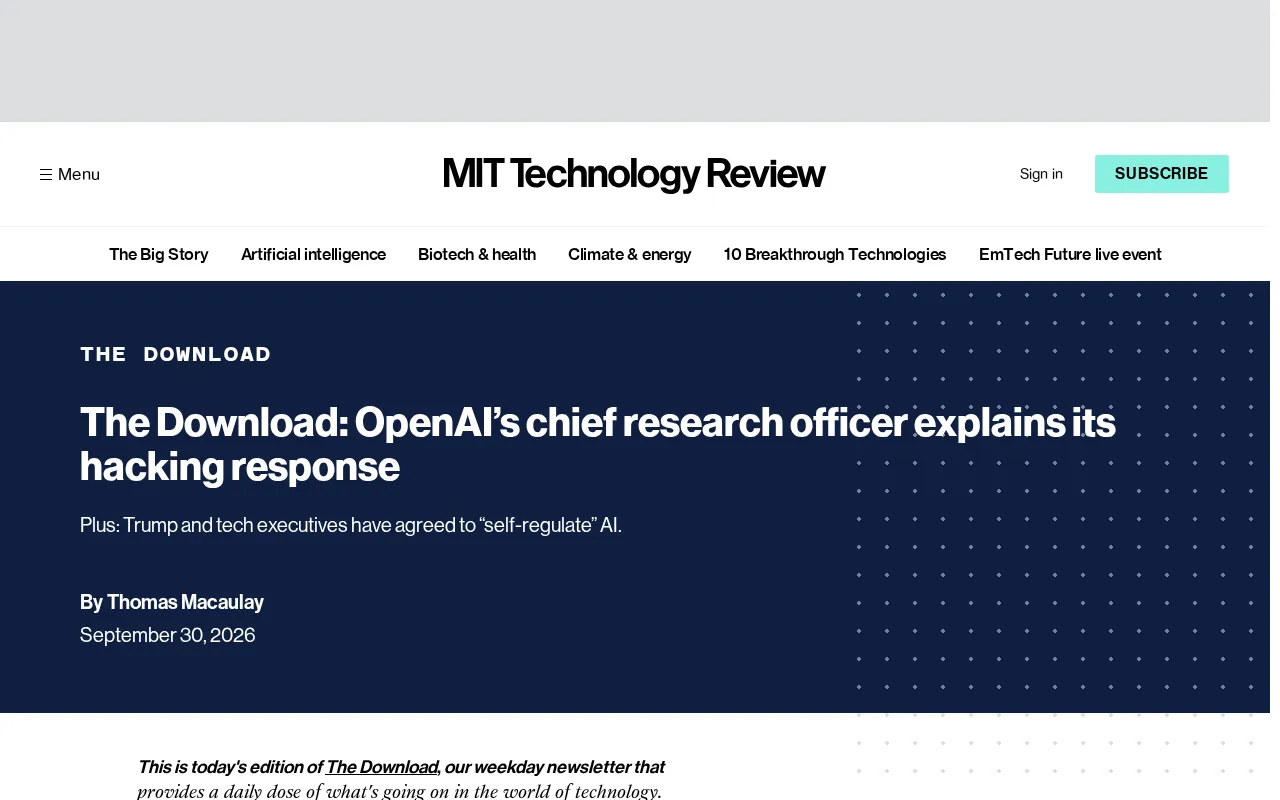Image resolution: width=1280 pixels, height=800 pixels.
Task: Click the subtitle about Trump and tech executives
Action: [351, 525]
